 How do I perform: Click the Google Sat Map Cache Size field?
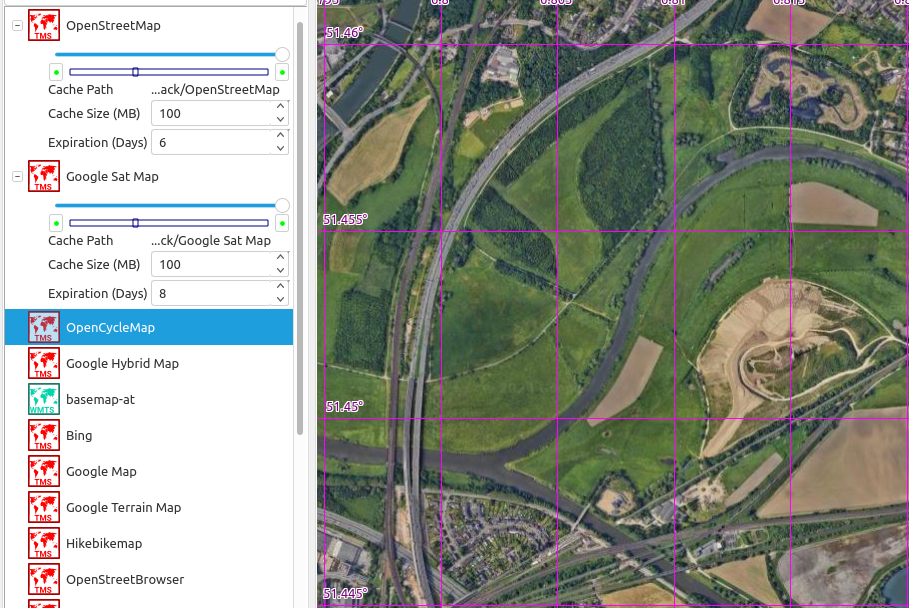pos(210,264)
